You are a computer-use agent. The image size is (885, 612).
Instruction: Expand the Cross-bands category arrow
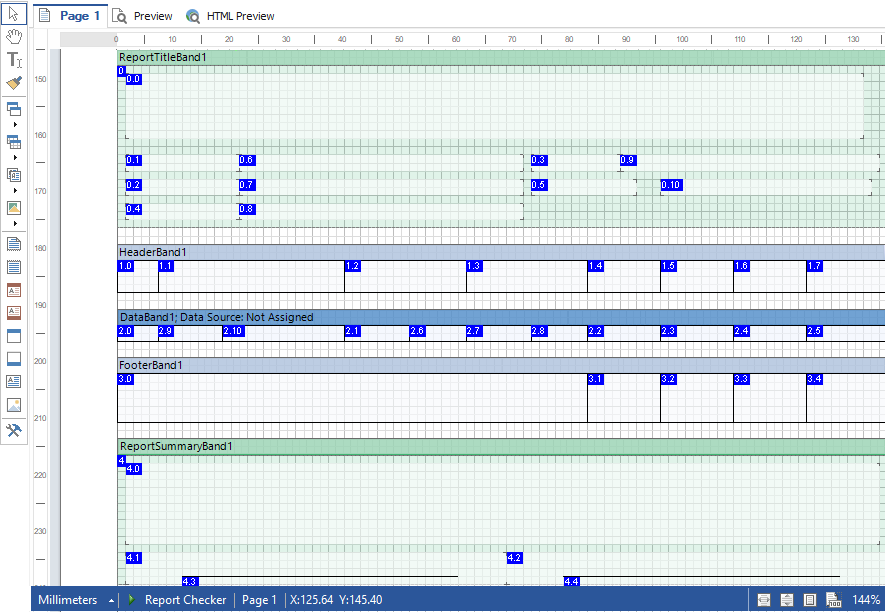14,158
